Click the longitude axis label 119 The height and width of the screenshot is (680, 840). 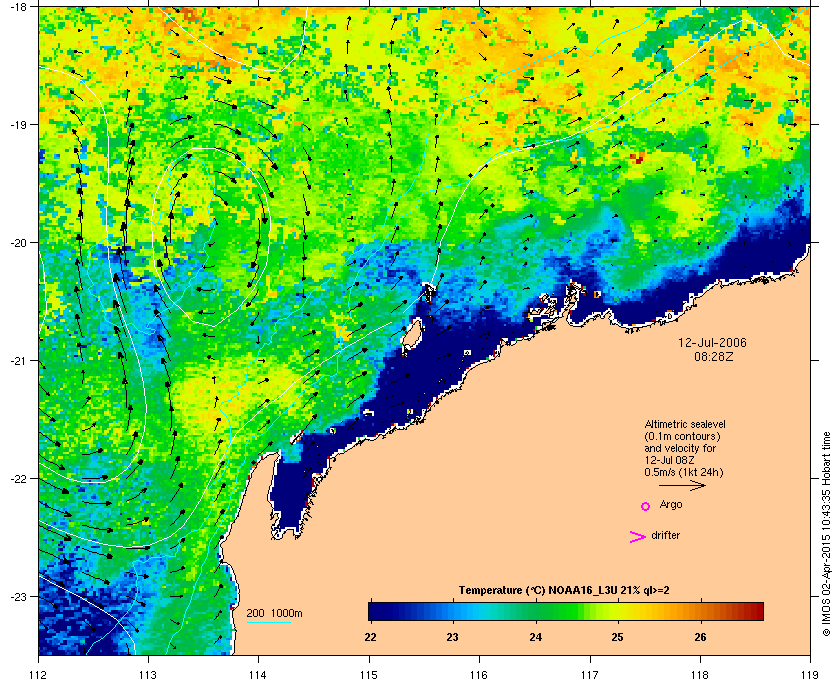pos(810,675)
